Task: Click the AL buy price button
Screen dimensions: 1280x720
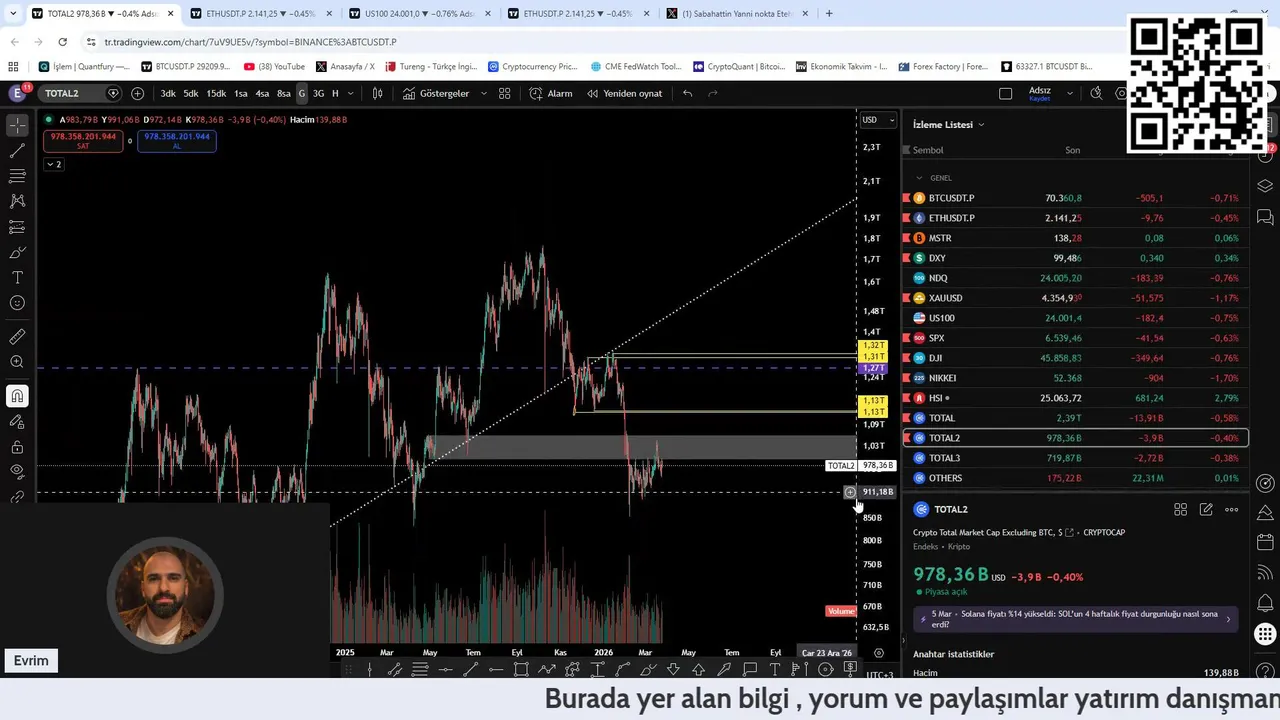Action: 177,141
